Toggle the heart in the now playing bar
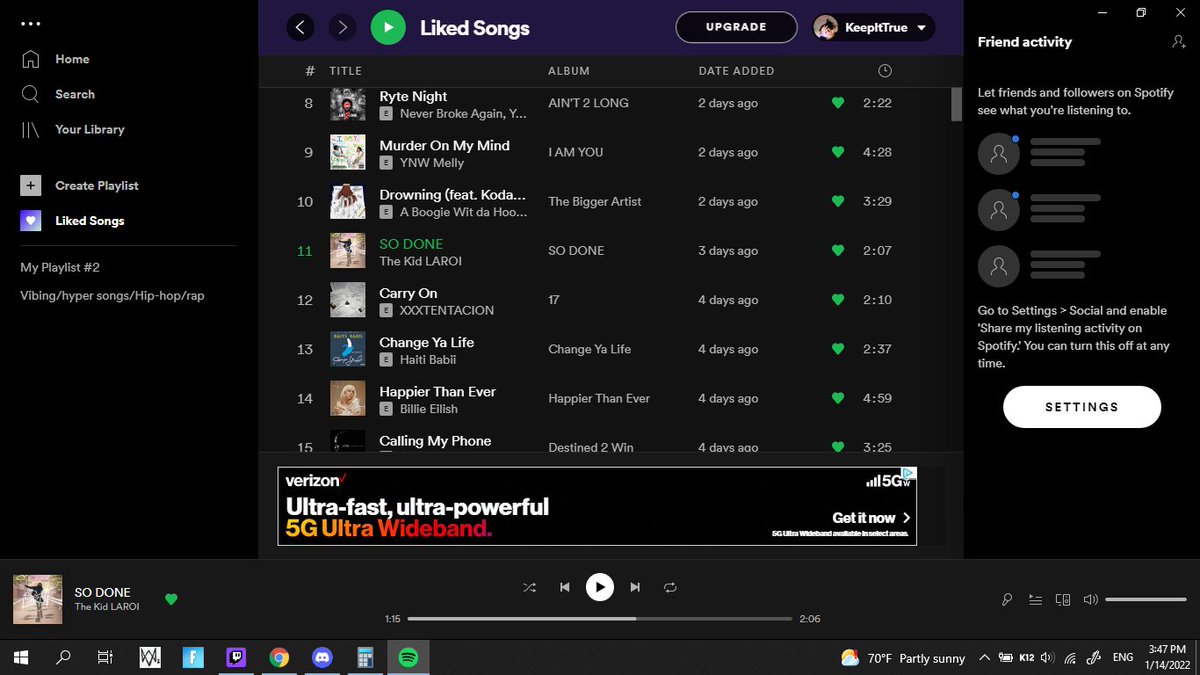The height and width of the screenshot is (675, 1200). (x=171, y=599)
